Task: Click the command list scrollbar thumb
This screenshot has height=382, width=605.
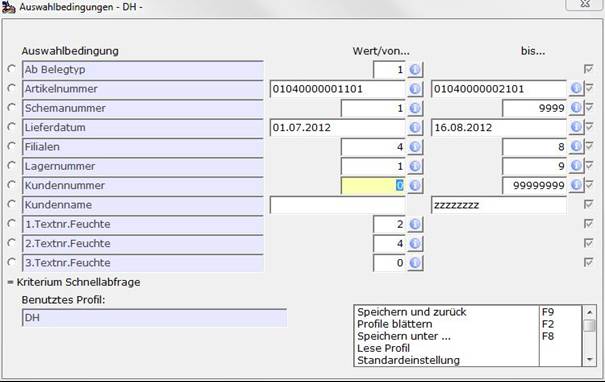Action: pos(589,325)
